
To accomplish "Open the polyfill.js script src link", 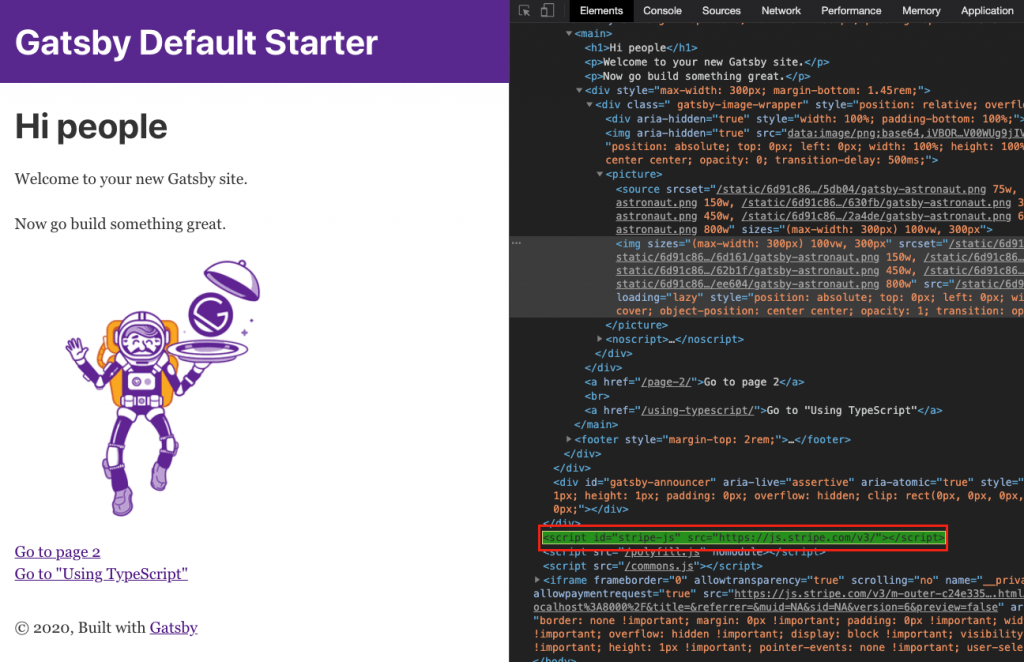I will (662, 552).
